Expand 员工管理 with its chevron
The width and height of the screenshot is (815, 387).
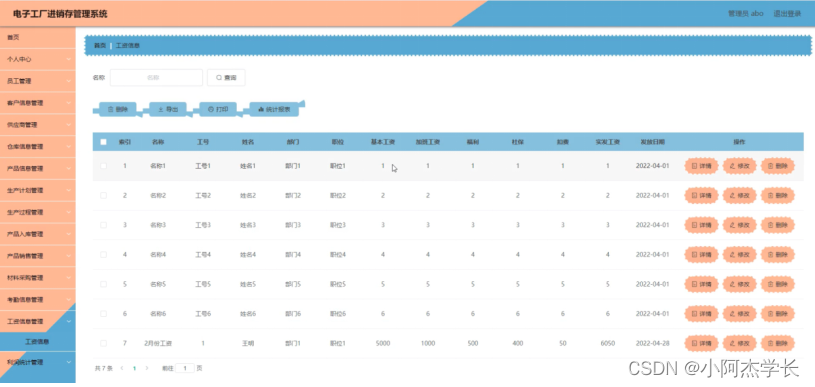(69, 81)
